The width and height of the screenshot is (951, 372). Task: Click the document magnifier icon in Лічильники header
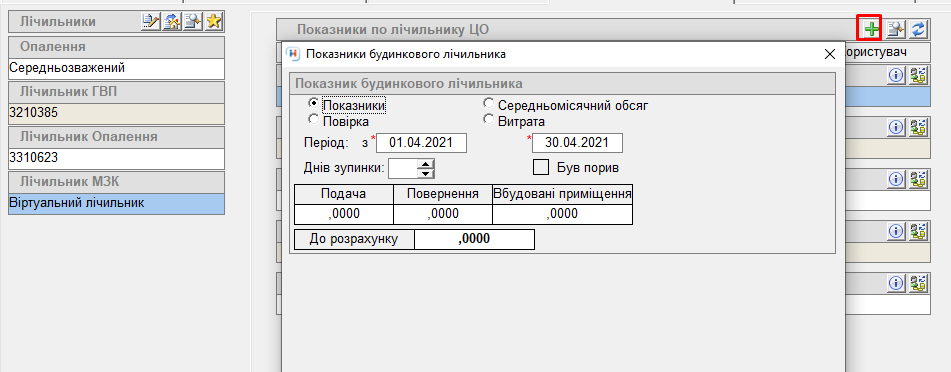pyautogui.click(x=193, y=22)
